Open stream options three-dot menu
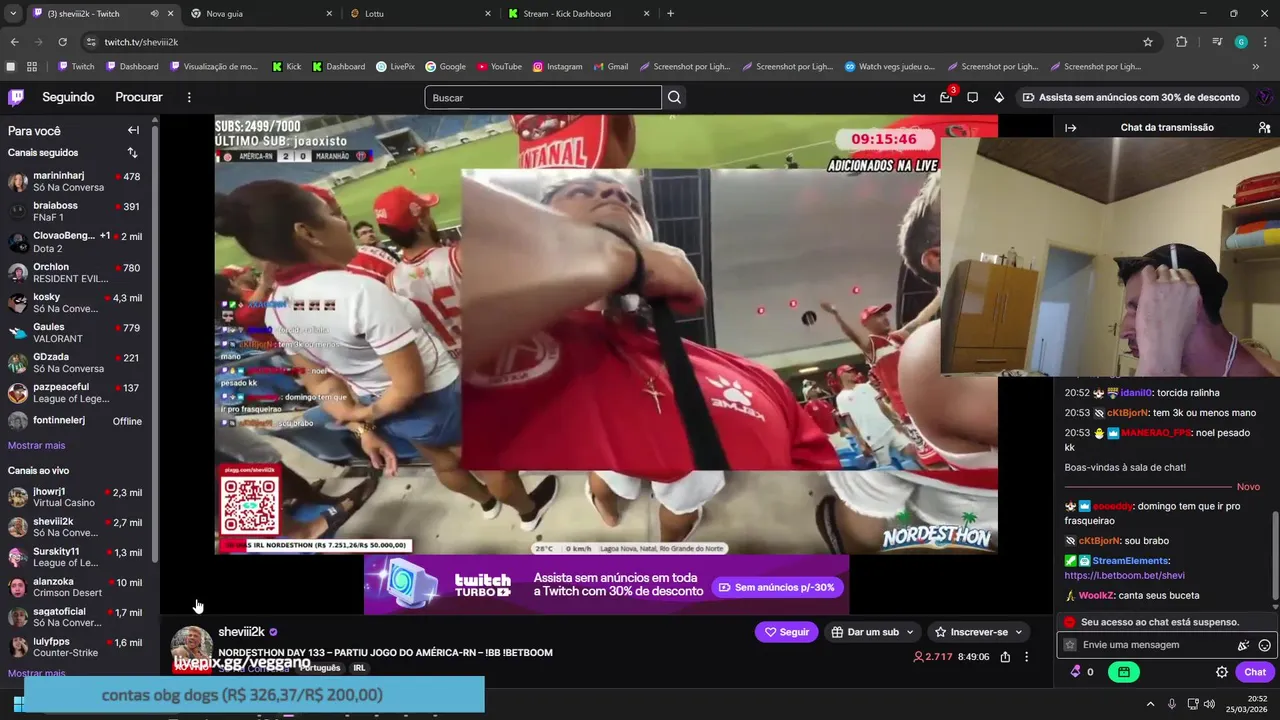The width and height of the screenshot is (1280, 720). pos(1026,657)
